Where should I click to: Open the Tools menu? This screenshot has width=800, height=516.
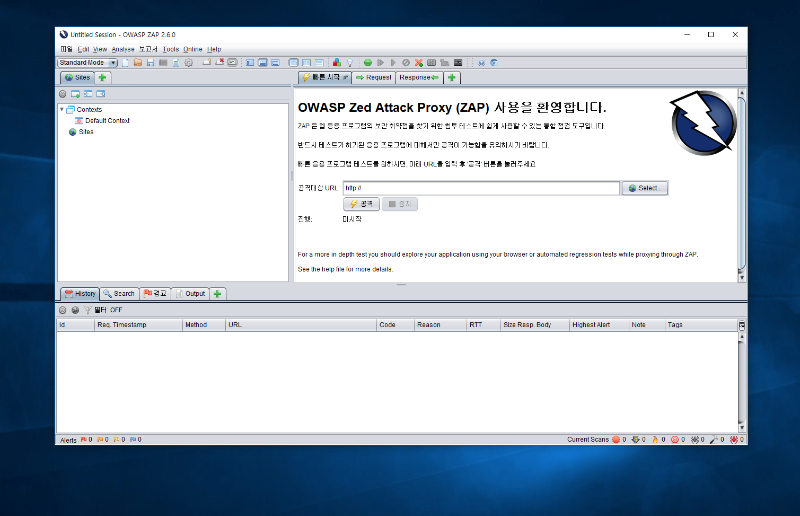coord(171,49)
